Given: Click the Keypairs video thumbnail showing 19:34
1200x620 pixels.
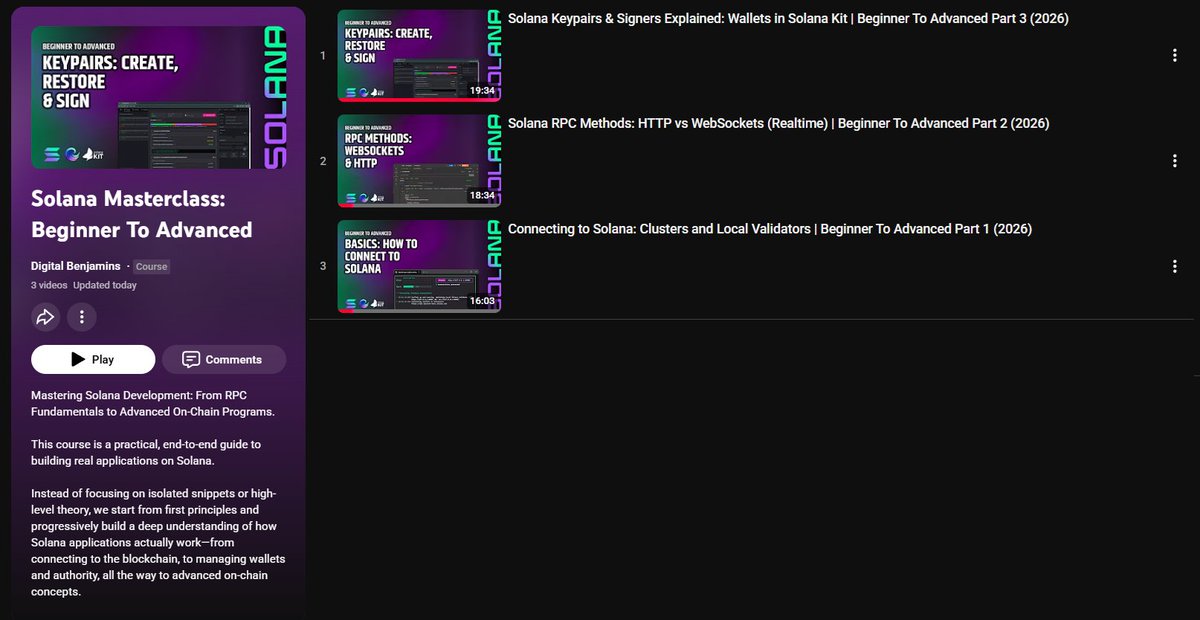Looking at the screenshot, I should tap(419, 56).
